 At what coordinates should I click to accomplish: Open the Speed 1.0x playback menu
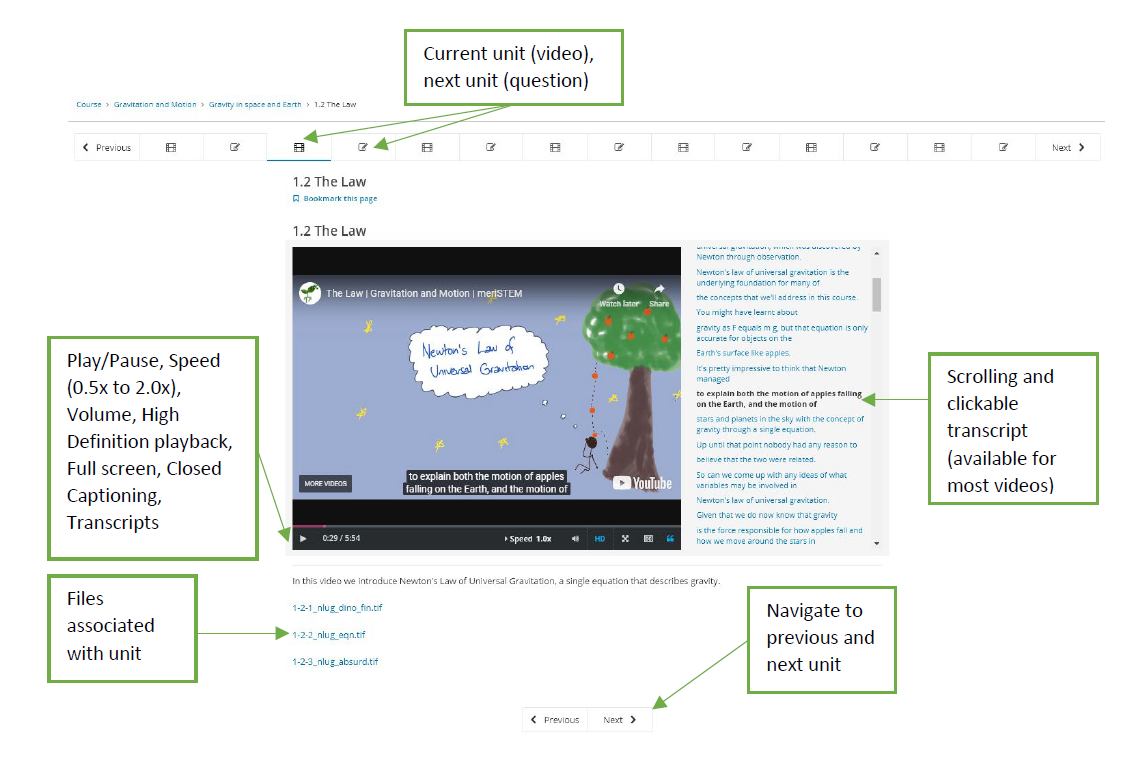529,538
